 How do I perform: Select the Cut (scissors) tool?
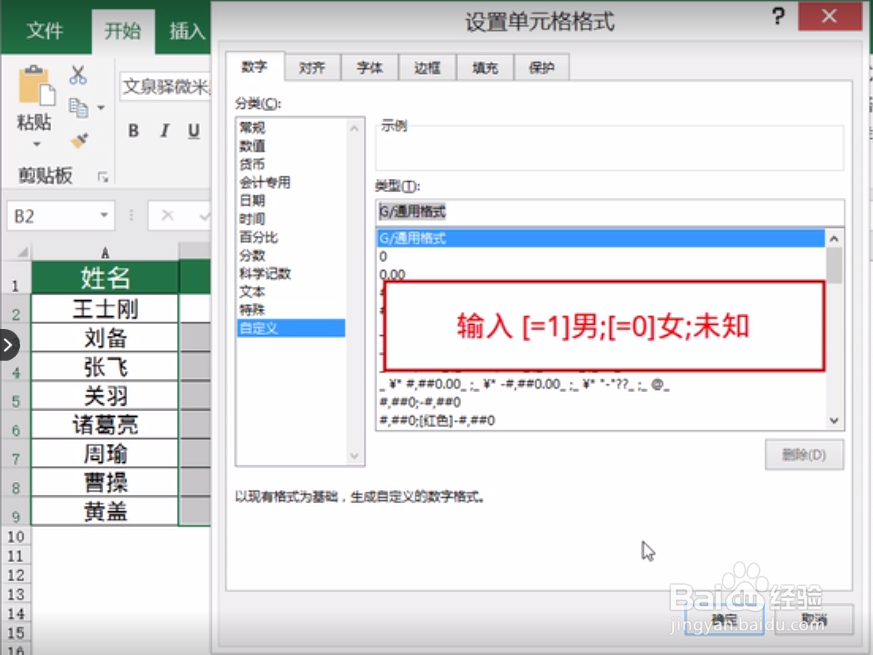[x=78, y=75]
